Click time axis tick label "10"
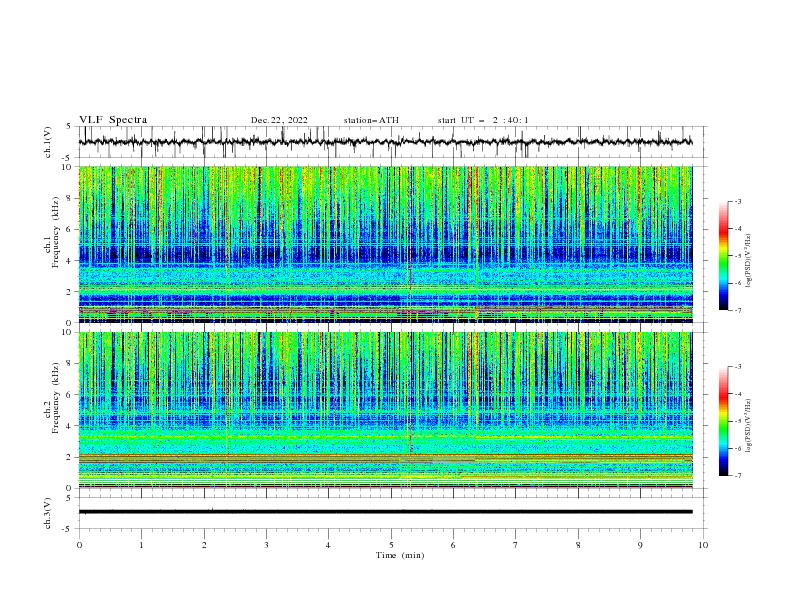This screenshot has width=792, height=612. tap(703, 545)
